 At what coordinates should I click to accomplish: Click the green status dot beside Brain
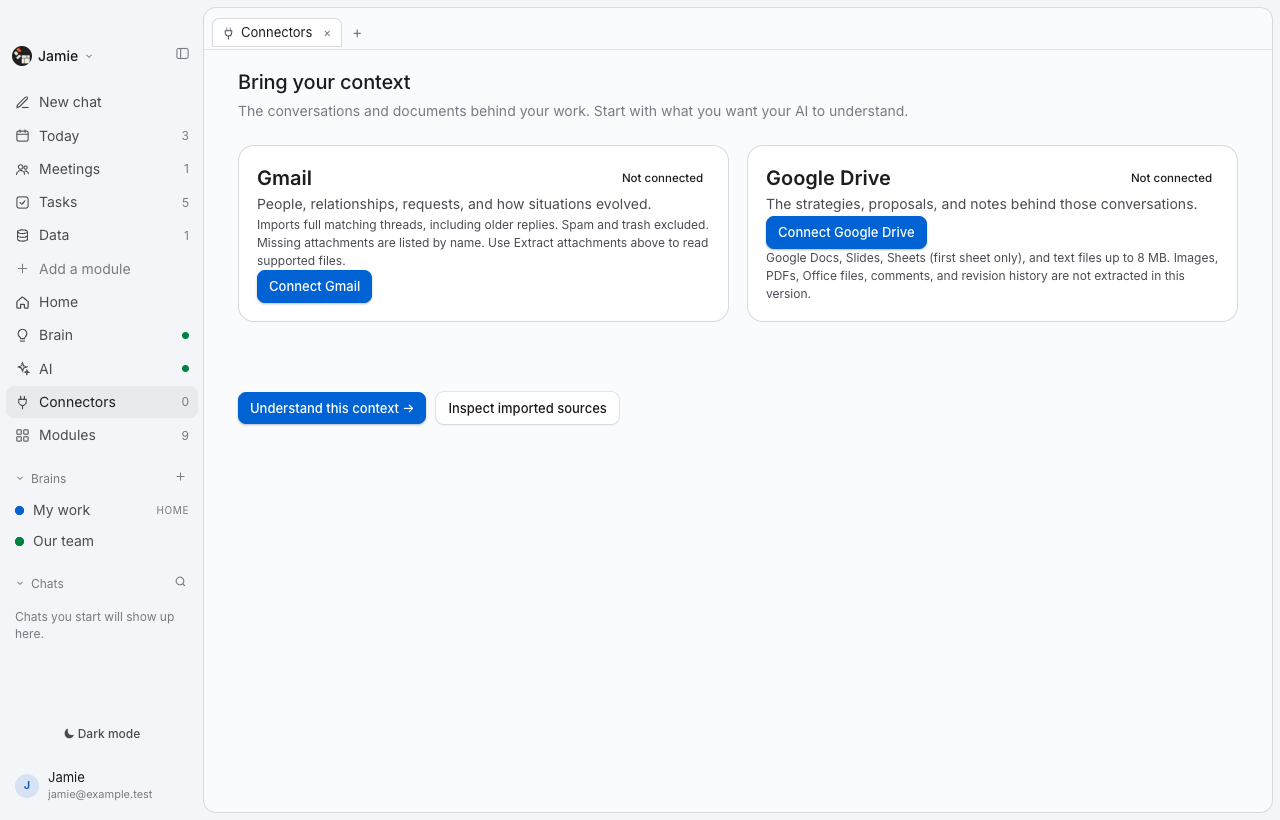(x=185, y=335)
